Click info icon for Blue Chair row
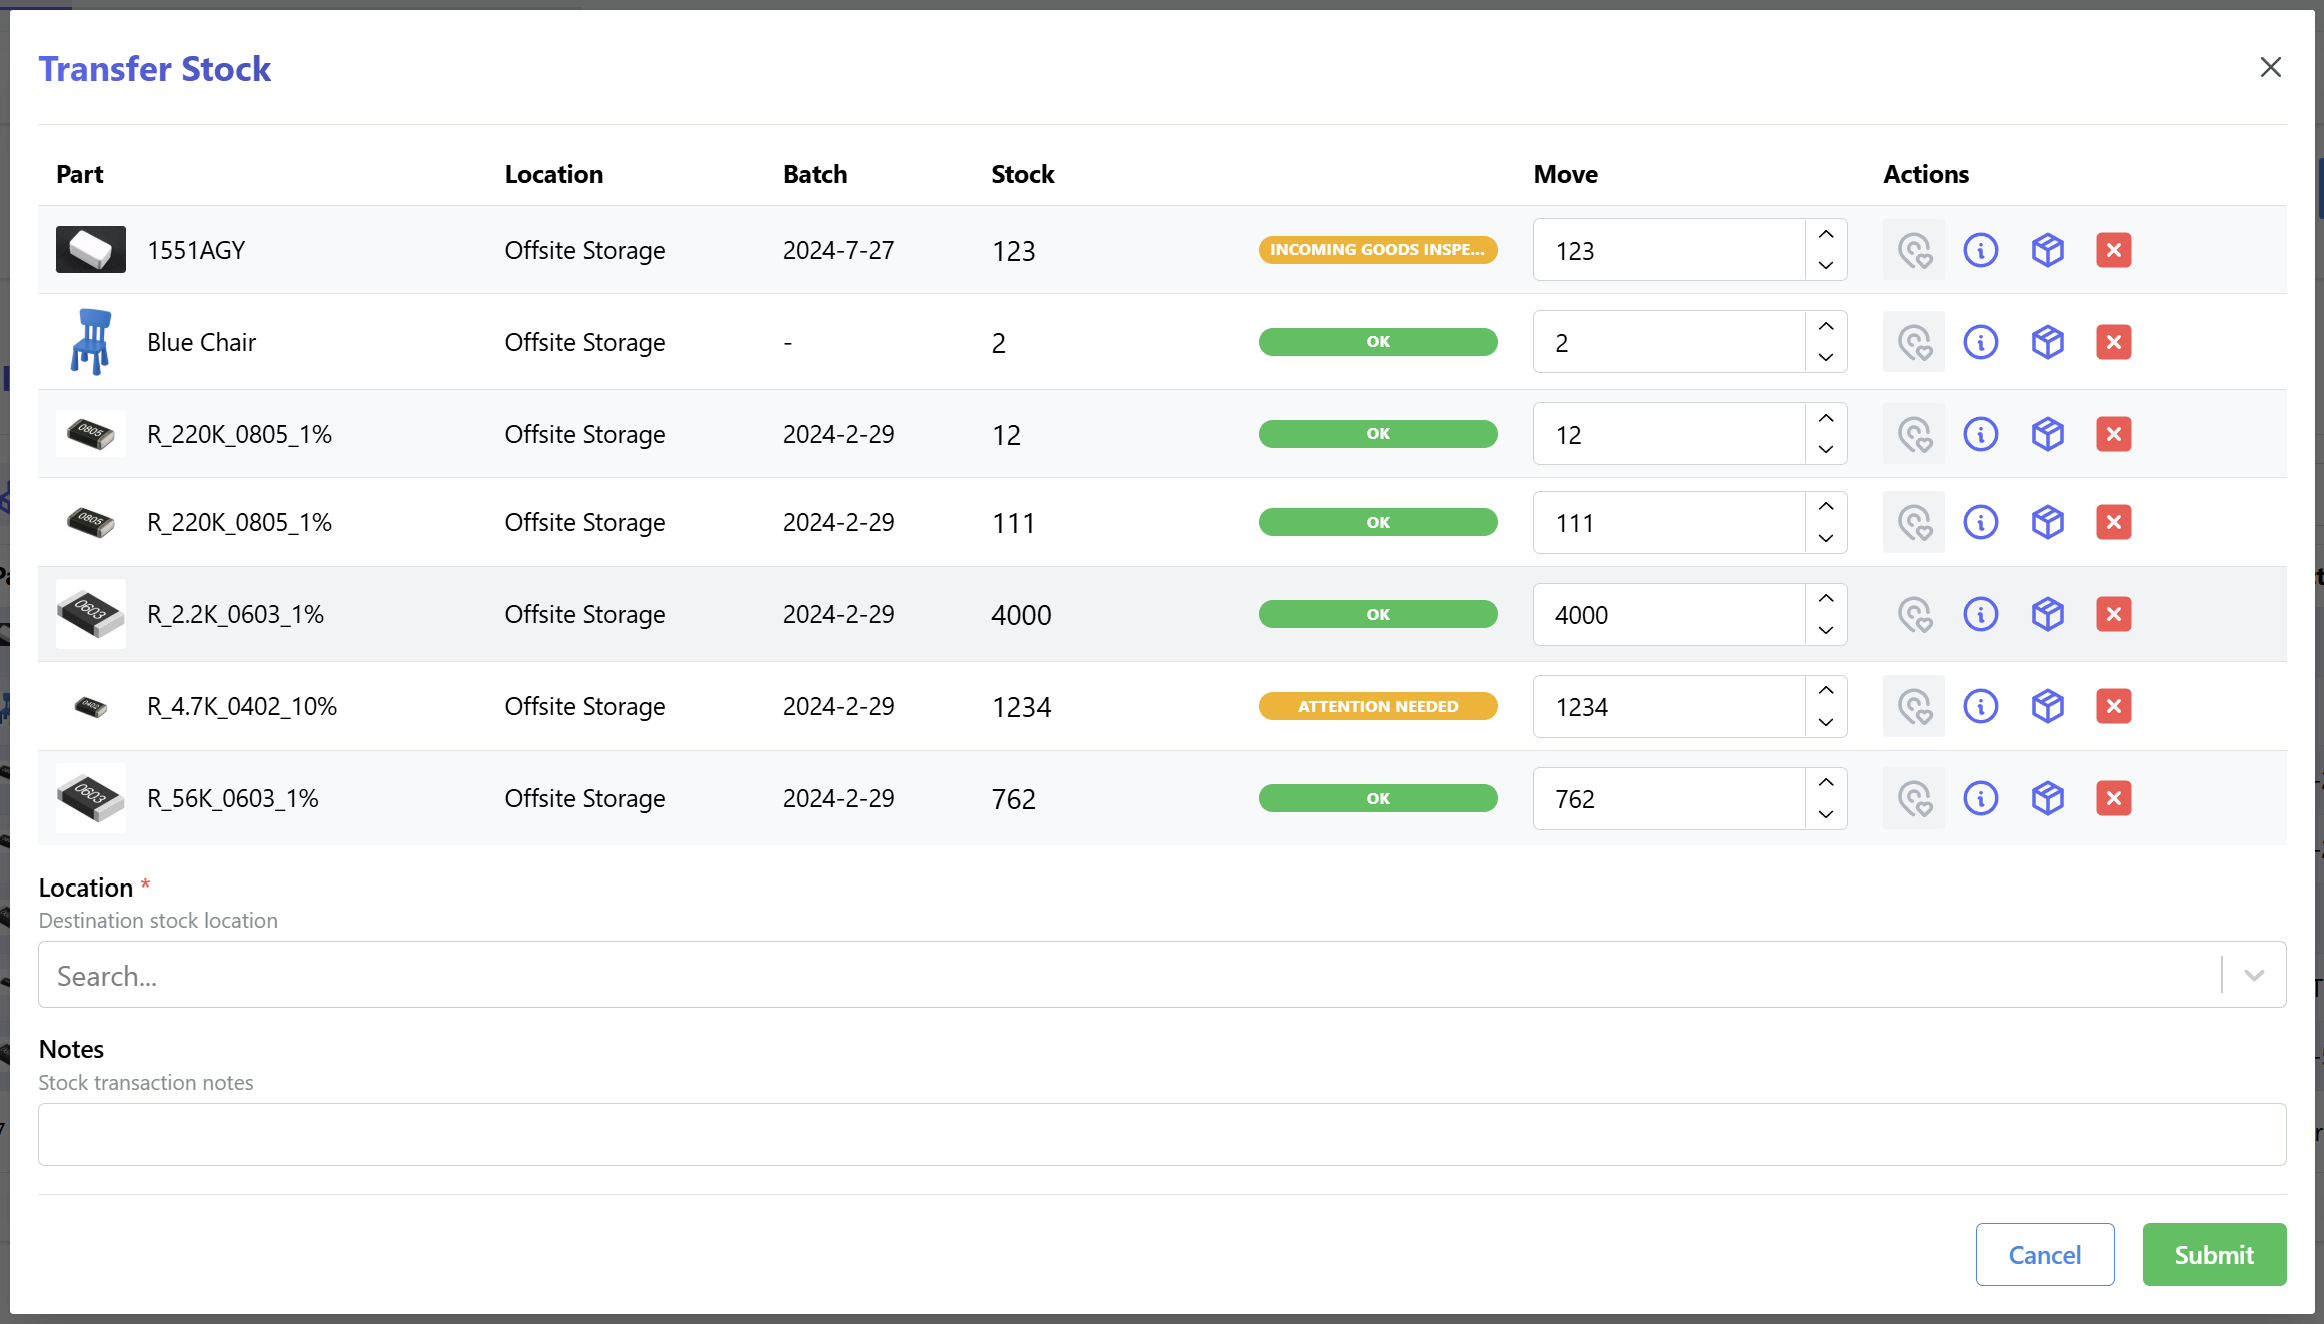 (x=1980, y=342)
